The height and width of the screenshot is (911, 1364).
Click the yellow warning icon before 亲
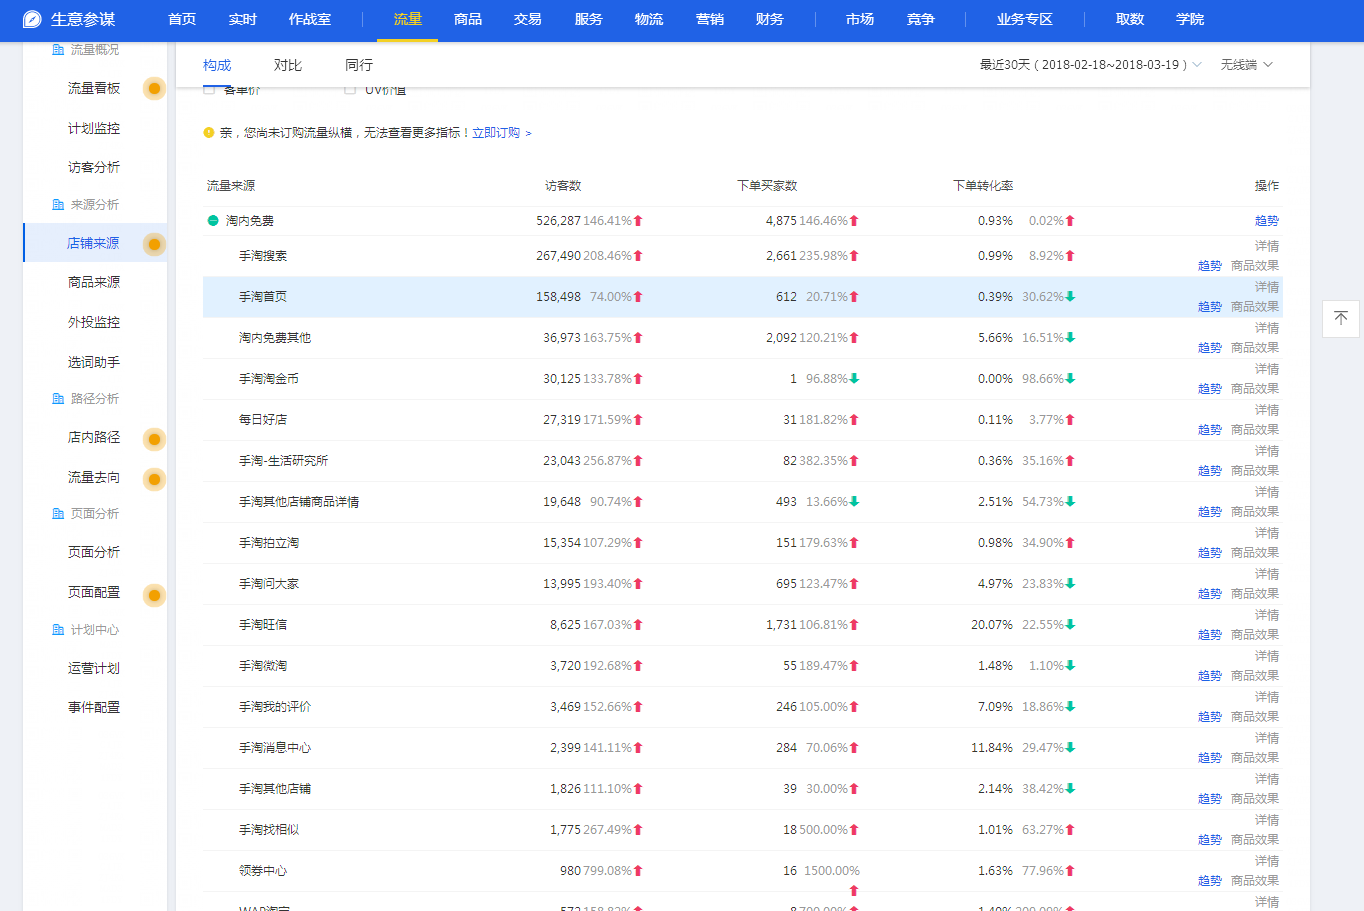tap(209, 132)
